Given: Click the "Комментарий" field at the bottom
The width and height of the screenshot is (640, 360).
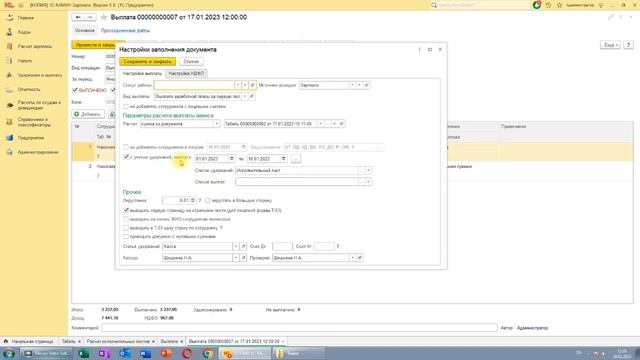Looking at the screenshot, I should point(299,328).
